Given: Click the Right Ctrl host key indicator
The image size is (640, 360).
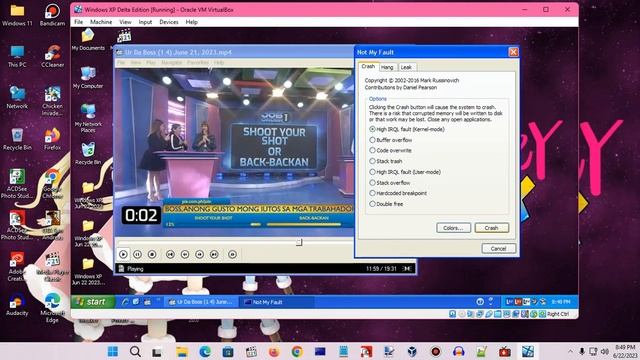Looking at the screenshot, I should [x=558, y=314].
